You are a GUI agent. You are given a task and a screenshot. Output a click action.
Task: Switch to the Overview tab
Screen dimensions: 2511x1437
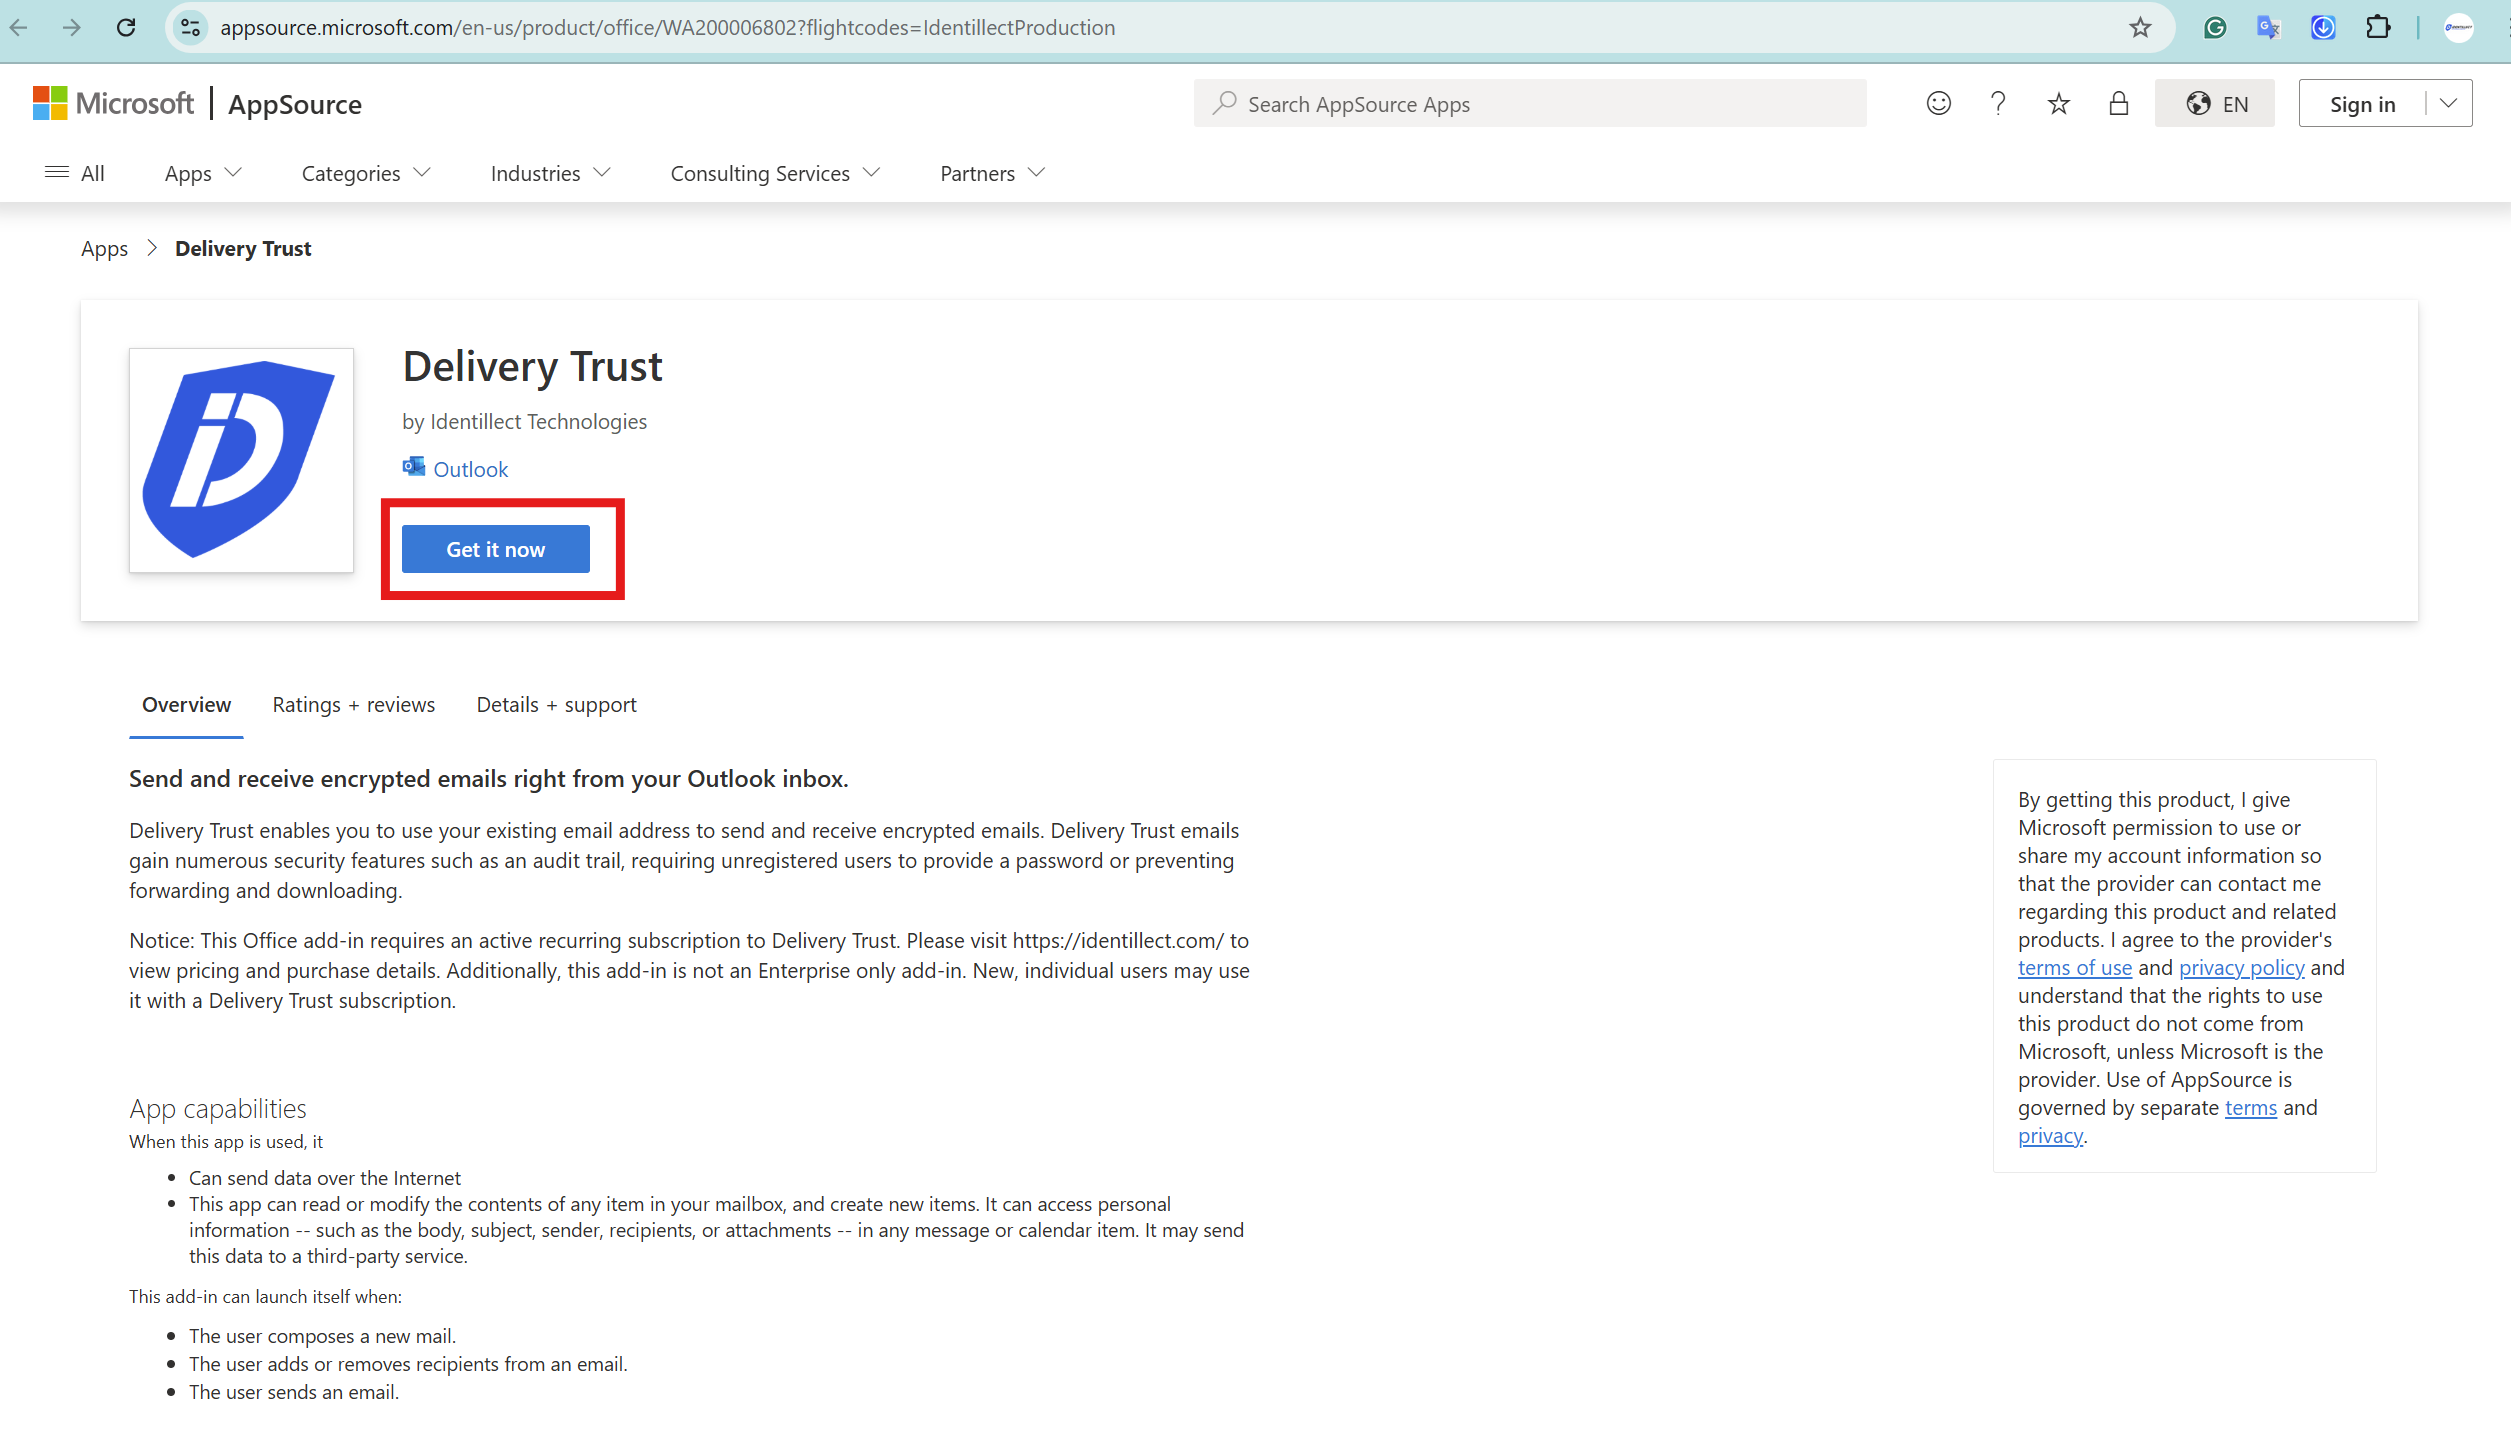(186, 705)
